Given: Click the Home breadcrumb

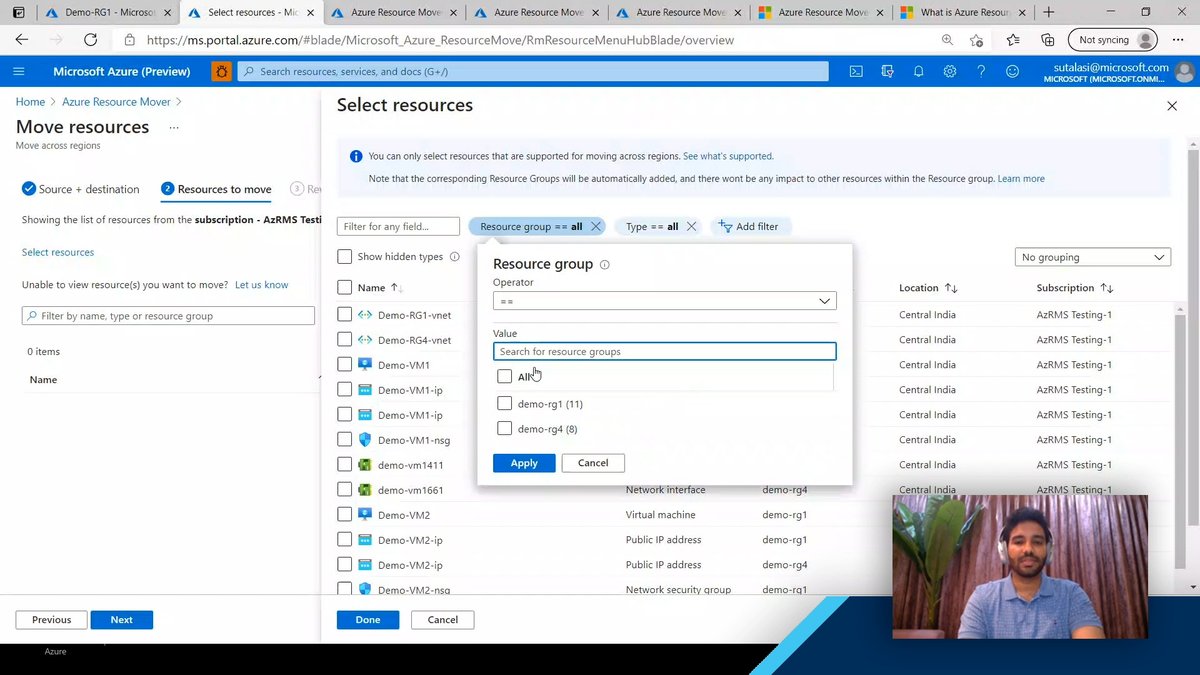Looking at the screenshot, I should point(30,102).
